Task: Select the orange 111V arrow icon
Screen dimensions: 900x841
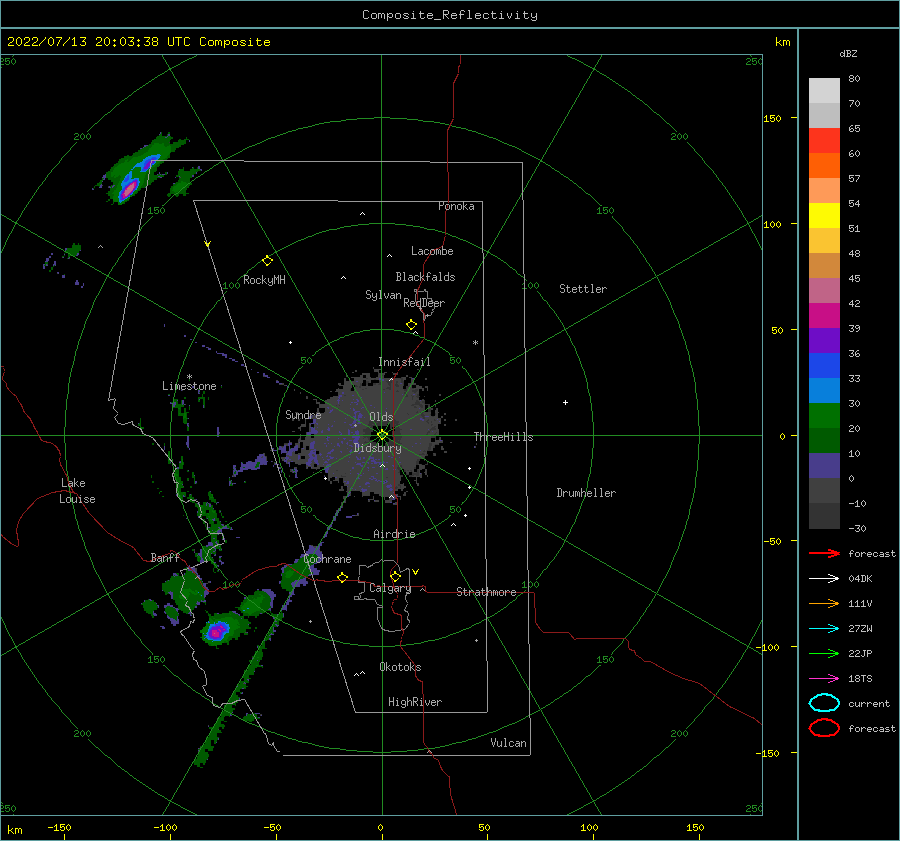Action: pyautogui.click(x=824, y=603)
